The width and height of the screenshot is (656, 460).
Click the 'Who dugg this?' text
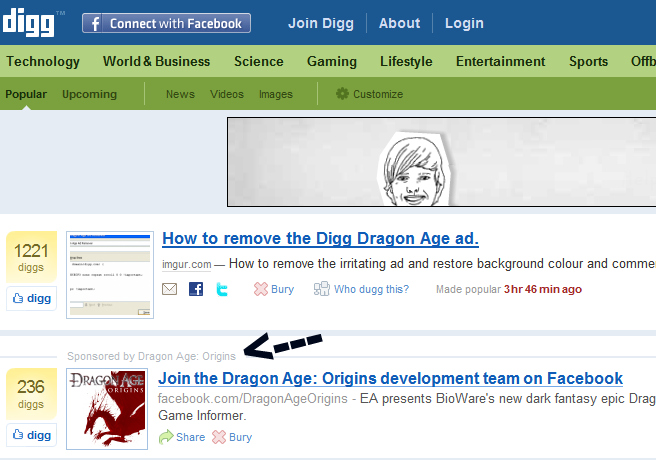click(x=371, y=289)
